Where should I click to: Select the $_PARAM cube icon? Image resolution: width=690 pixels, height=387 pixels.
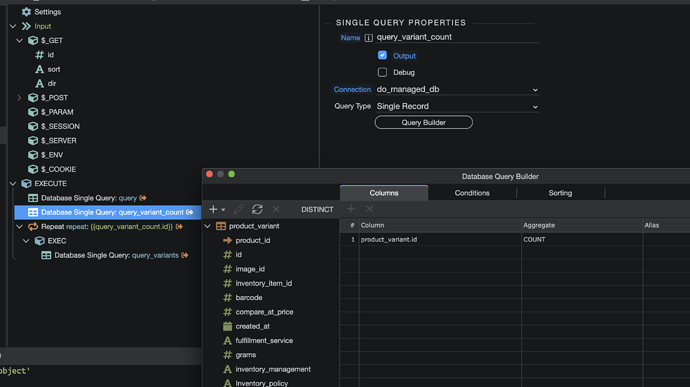pos(33,112)
